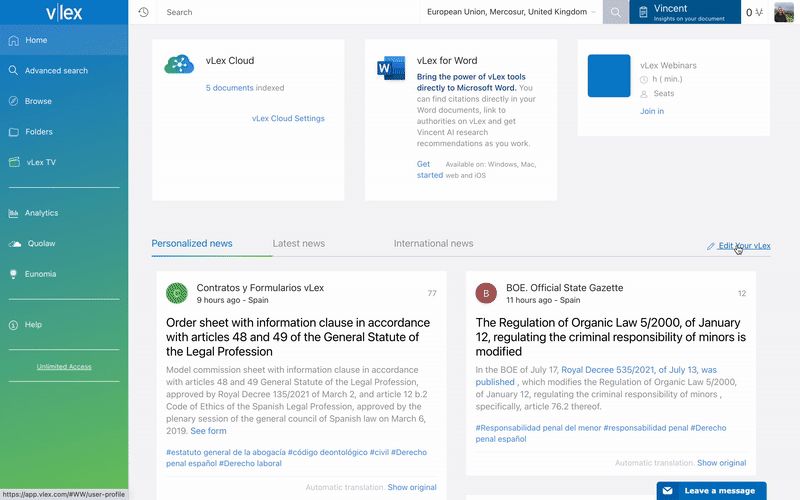Open Royal Decree 535/2021 link
The height and width of the screenshot is (500, 800).
[x=596, y=376]
